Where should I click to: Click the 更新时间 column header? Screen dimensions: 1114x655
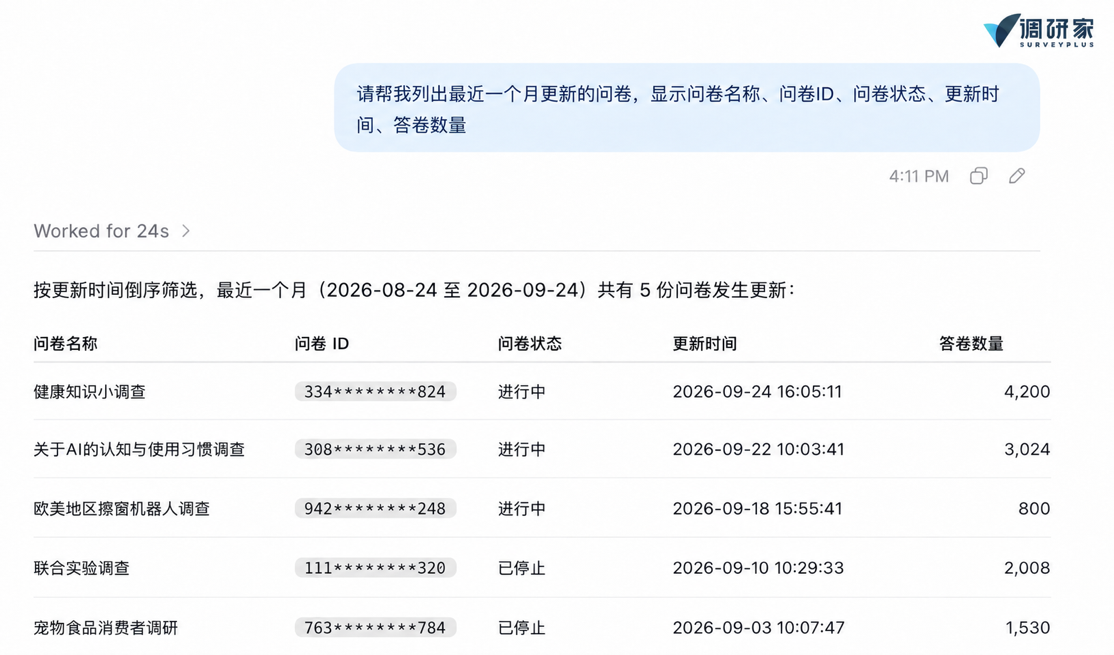coord(705,344)
